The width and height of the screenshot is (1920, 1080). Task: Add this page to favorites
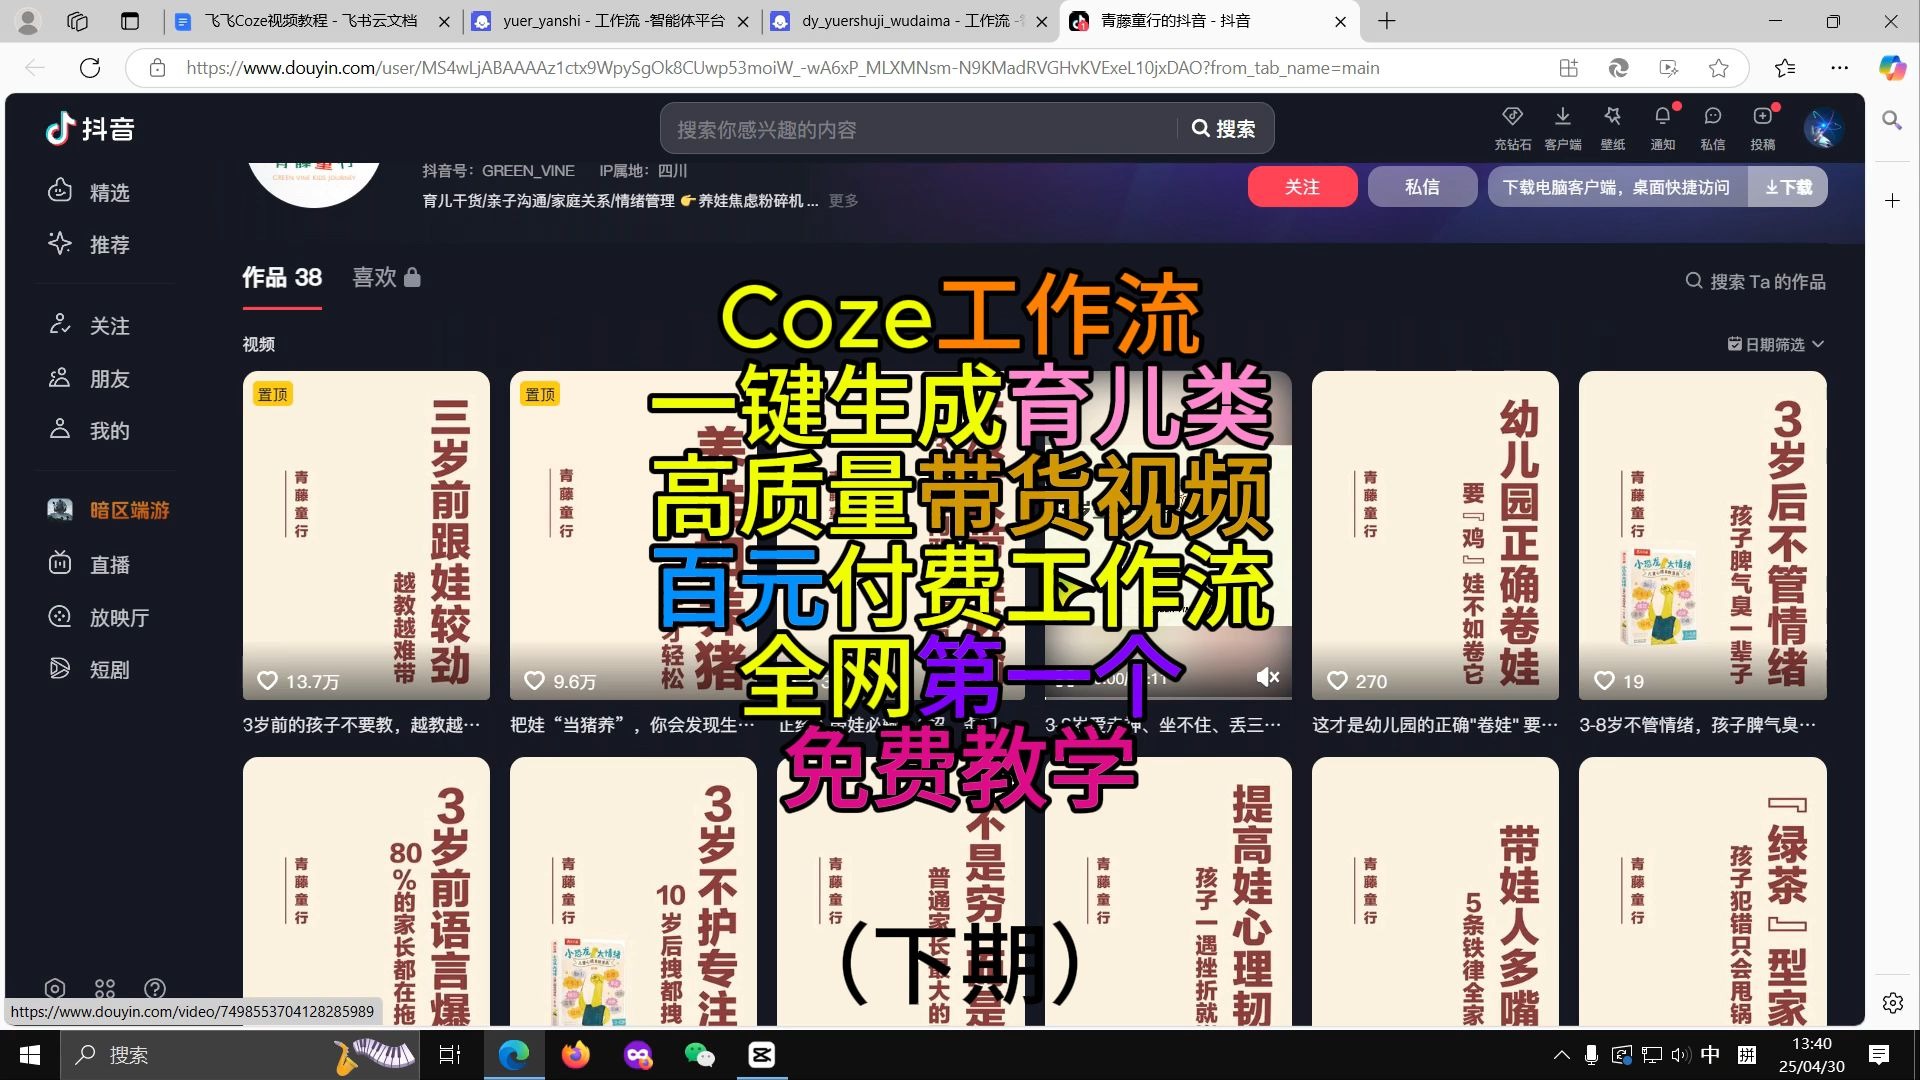(x=1718, y=68)
